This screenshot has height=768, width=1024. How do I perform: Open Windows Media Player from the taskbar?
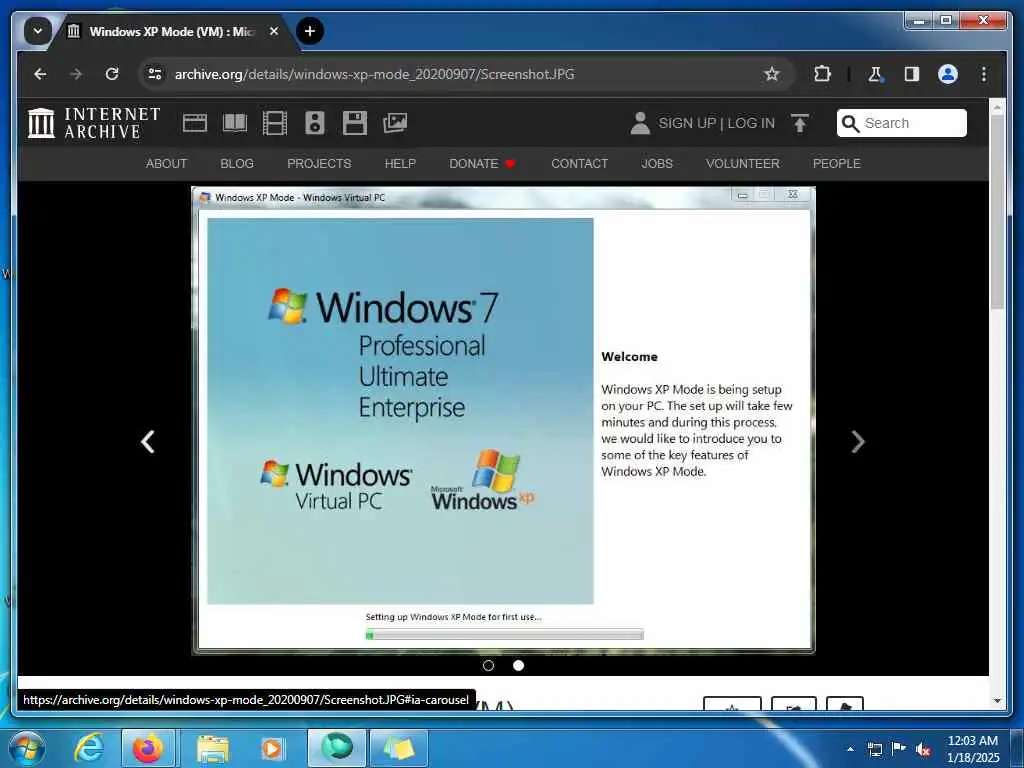[272, 749]
